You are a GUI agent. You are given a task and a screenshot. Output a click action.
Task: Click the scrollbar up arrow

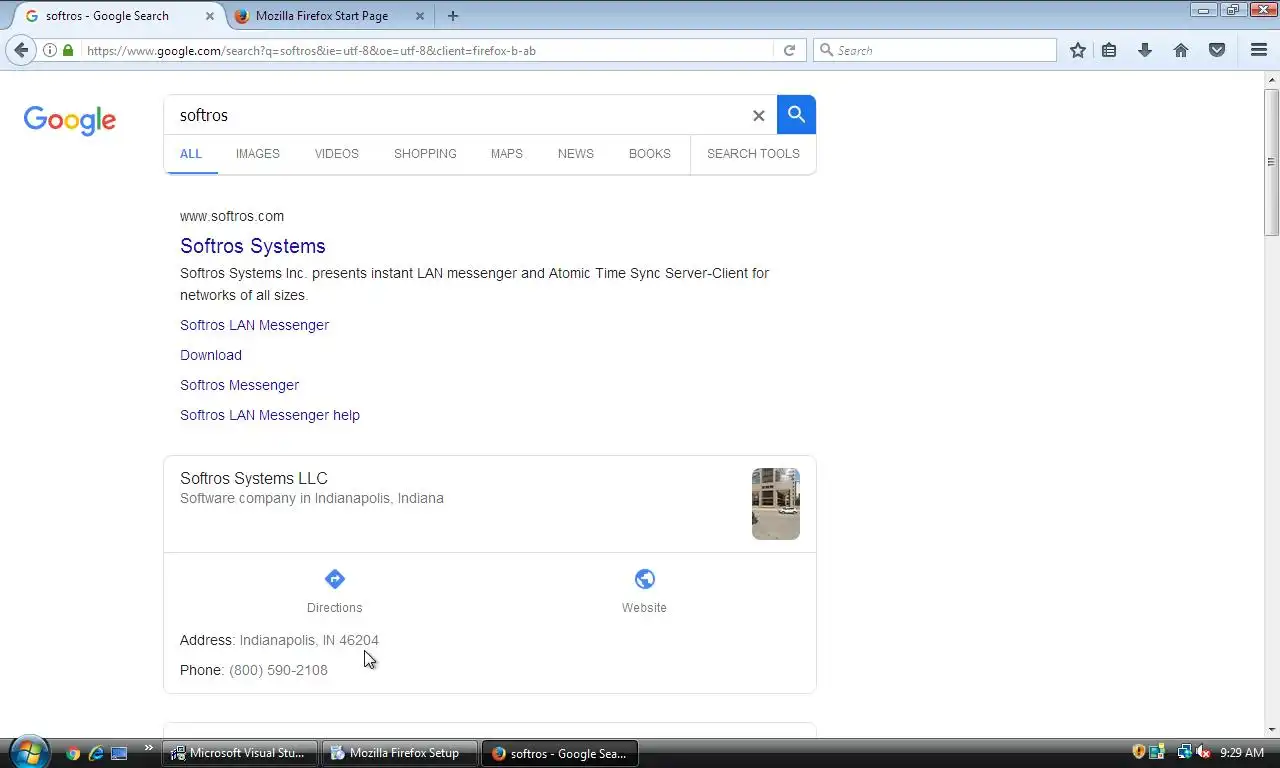[x=1272, y=78]
